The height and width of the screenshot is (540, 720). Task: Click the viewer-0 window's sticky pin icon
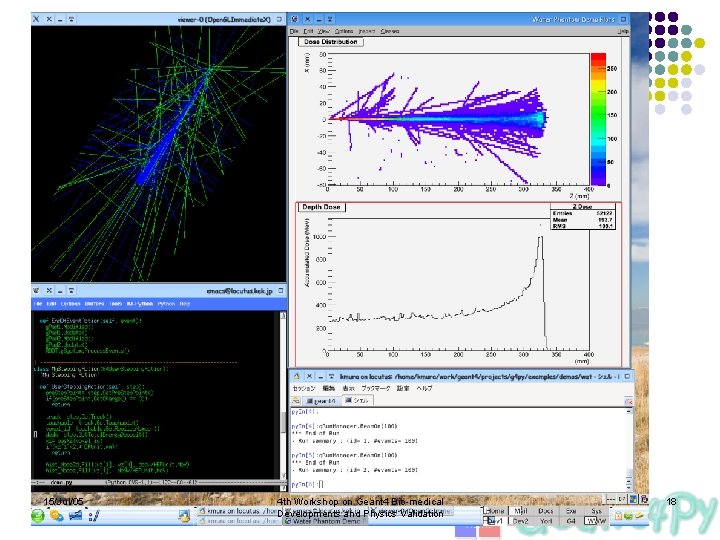point(71,19)
